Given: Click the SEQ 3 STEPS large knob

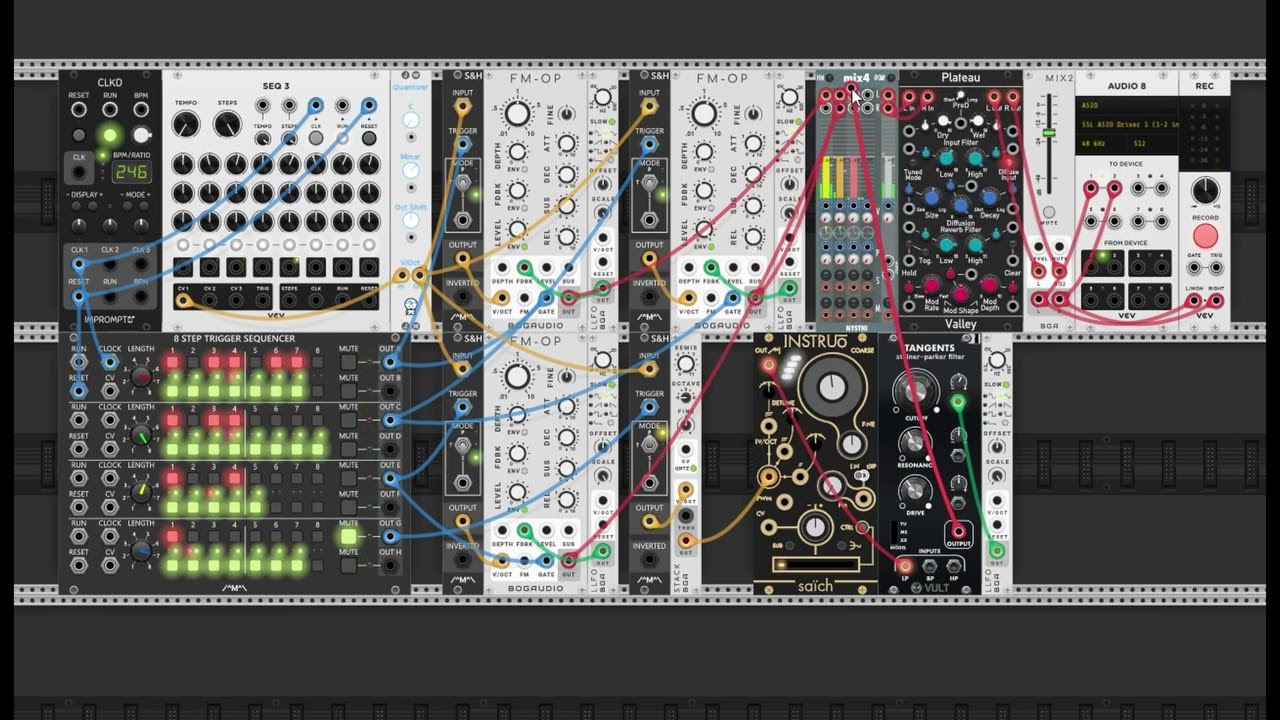Looking at the screenshot, I should point(227,124).
